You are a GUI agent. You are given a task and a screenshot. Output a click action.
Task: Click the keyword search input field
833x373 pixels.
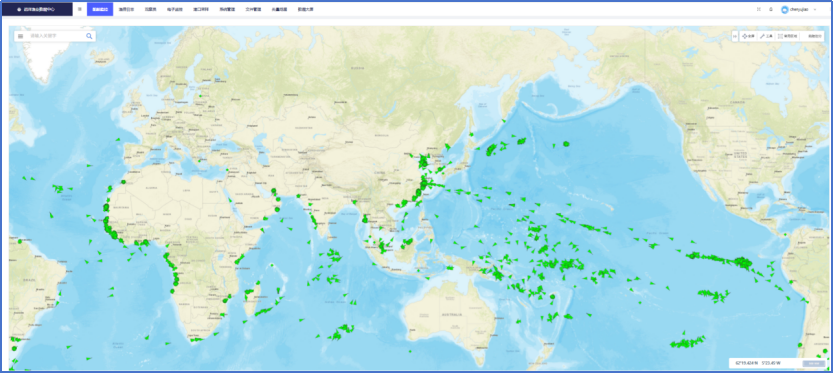coord(57,36)
